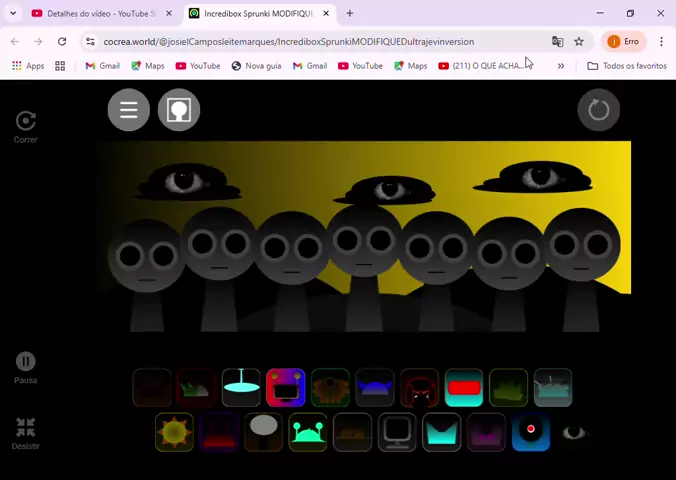Pick the blue icon with red dot
676x480 pixels.
click(x=530, y=432)
